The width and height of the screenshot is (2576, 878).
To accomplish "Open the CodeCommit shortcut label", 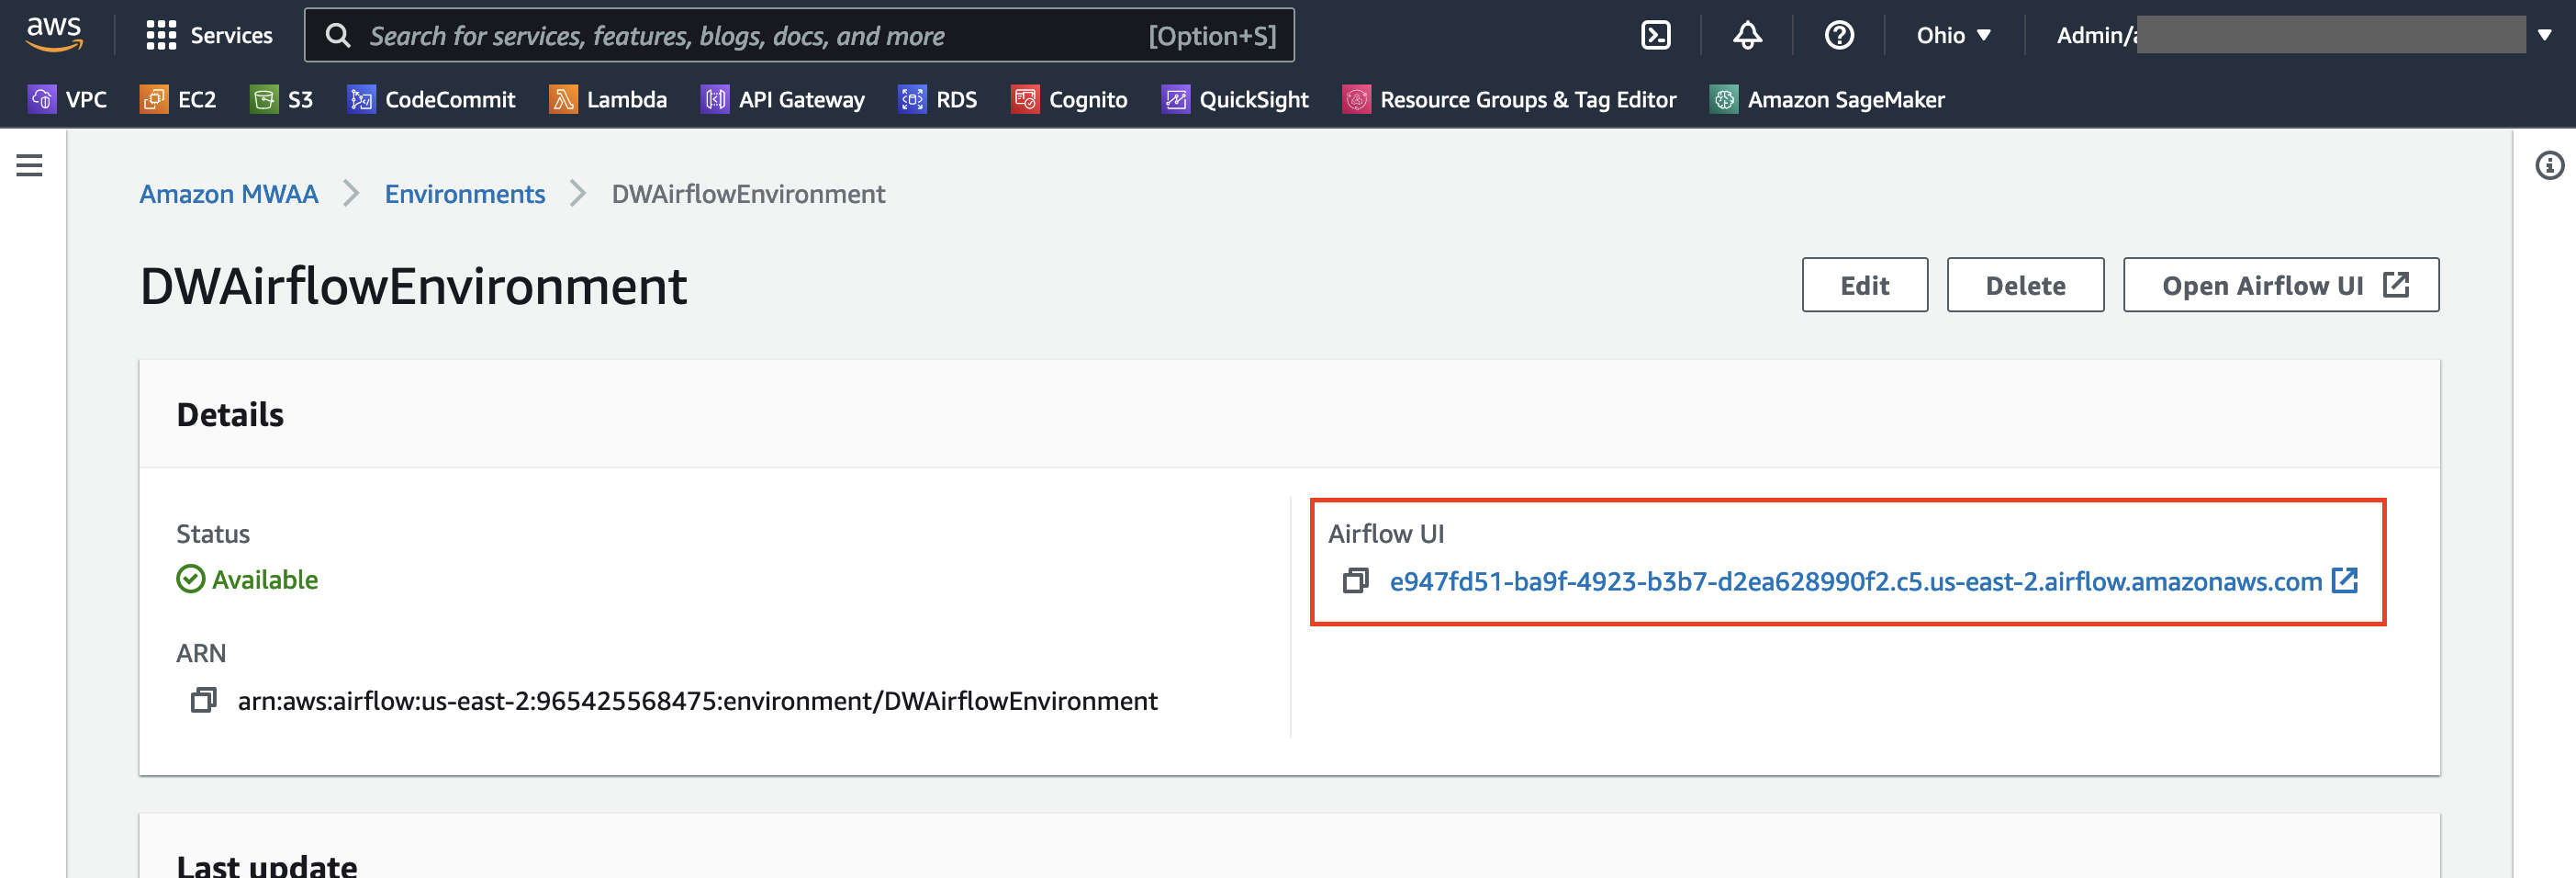I will 450,99.
